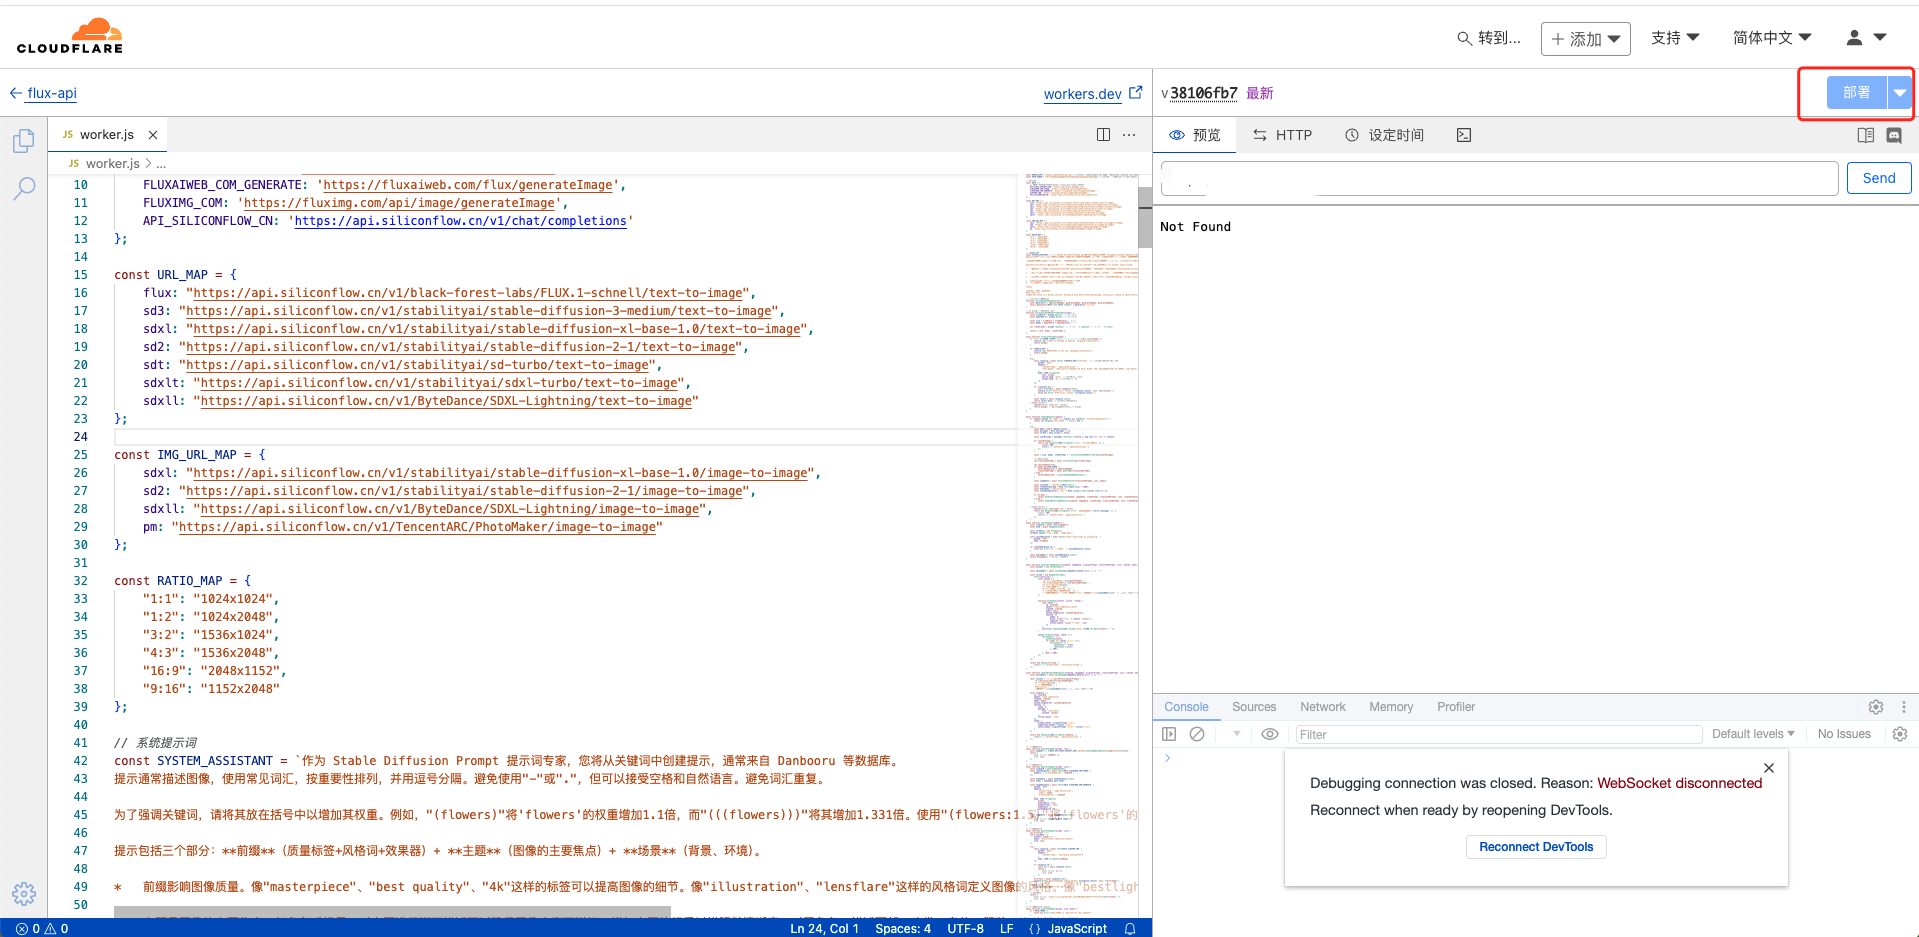Click the split editor layout icon
This screenshot has width=1919, height=937.
click(x=1103, y=135)
